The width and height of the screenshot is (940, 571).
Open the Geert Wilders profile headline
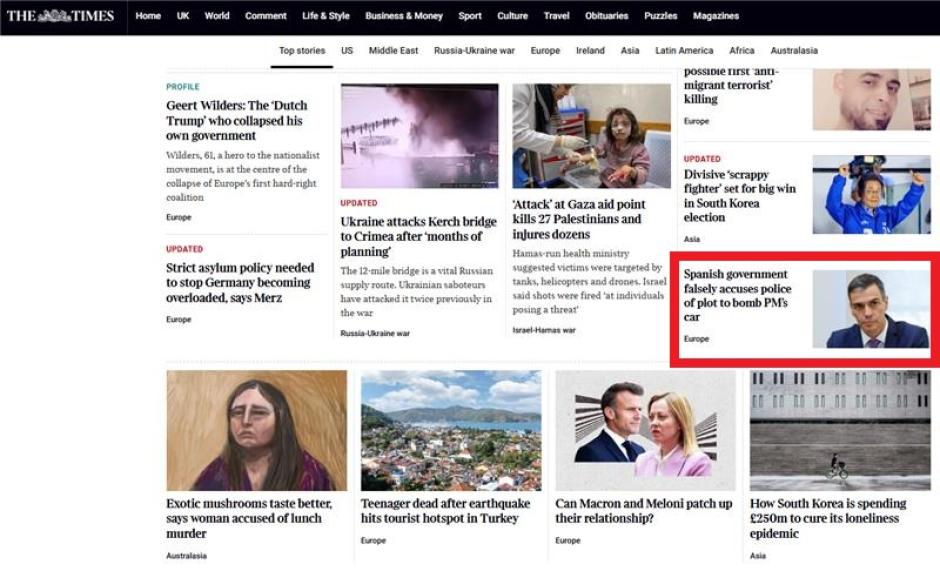point(237,121)
